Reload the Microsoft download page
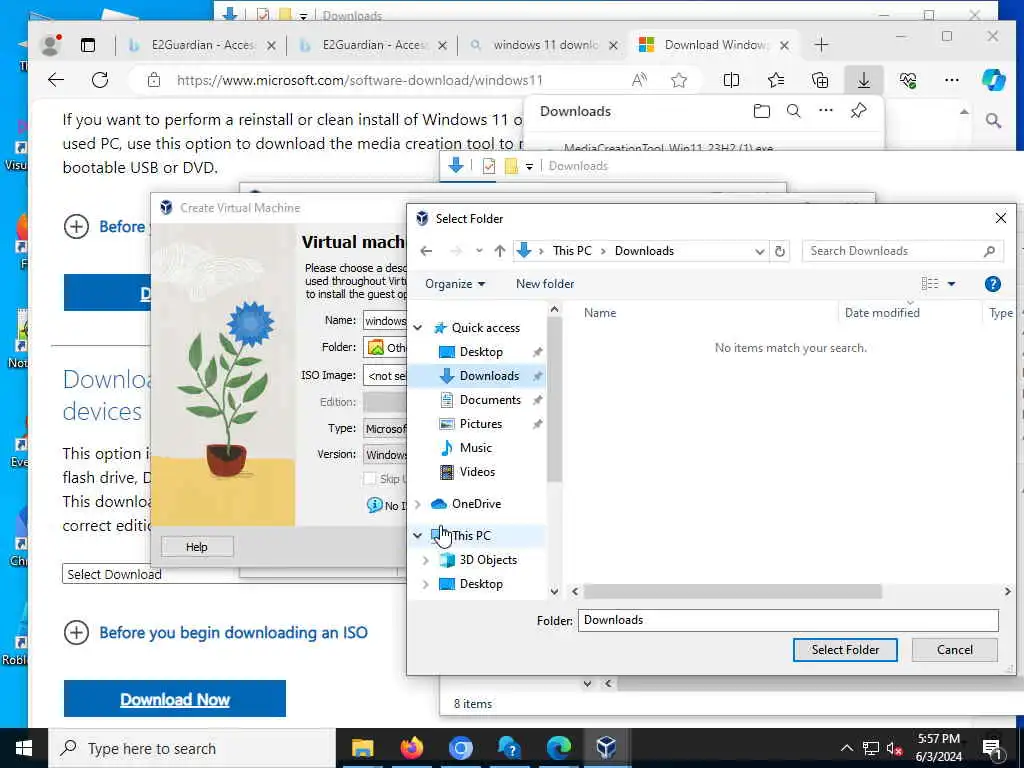The height and width of the screenshot is (768, 1024). pos(100,80)
